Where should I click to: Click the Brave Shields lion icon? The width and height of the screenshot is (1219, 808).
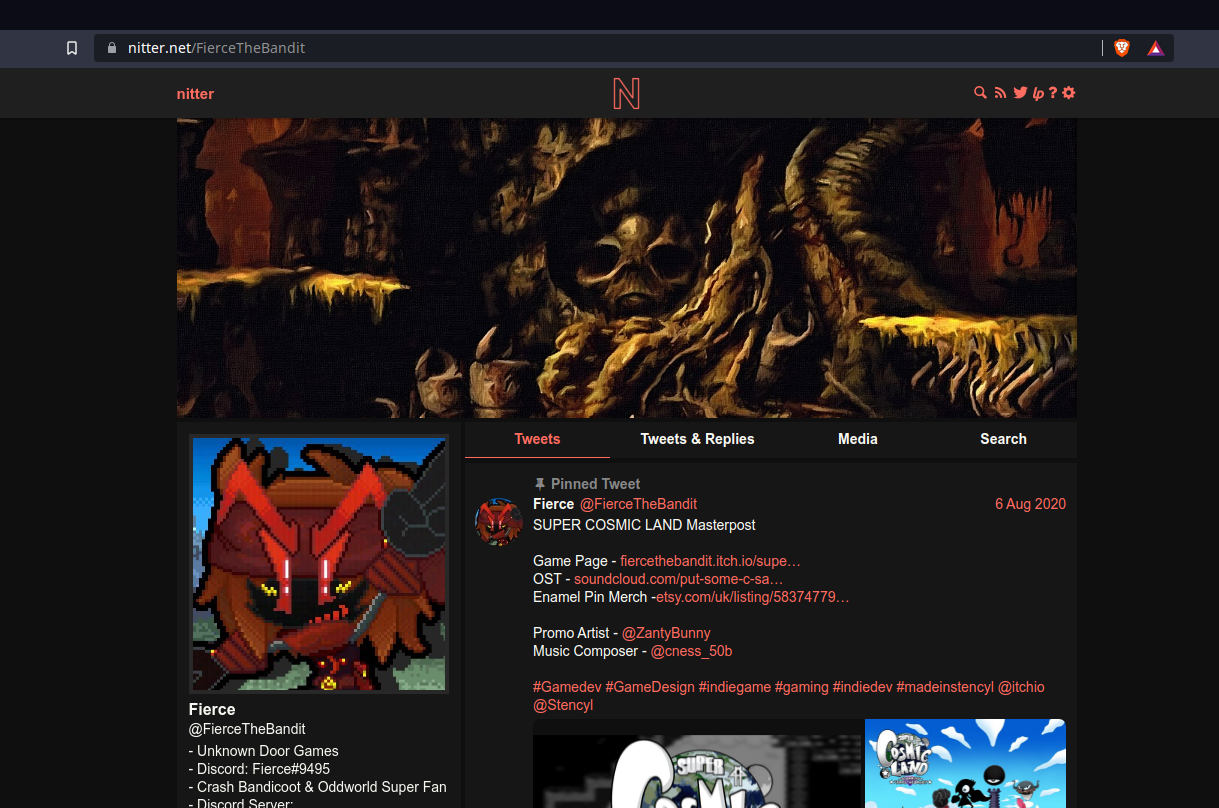tap(1122, 48)
